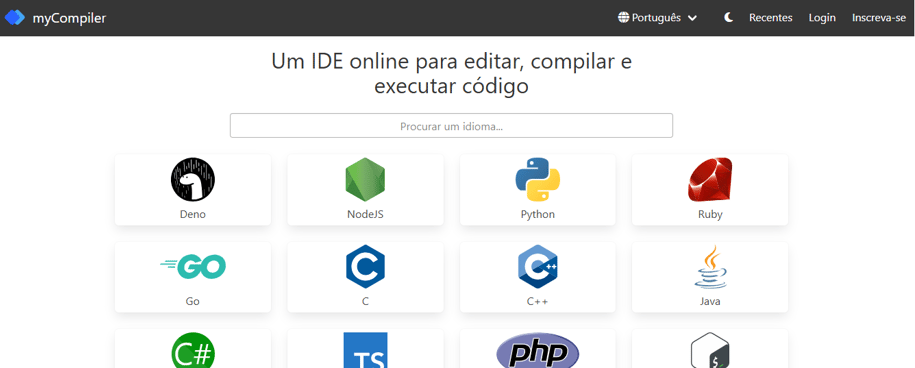Select the Java coffee cup icon
The height and width of the screenshot is (368, 915).
tap(710, 267)
